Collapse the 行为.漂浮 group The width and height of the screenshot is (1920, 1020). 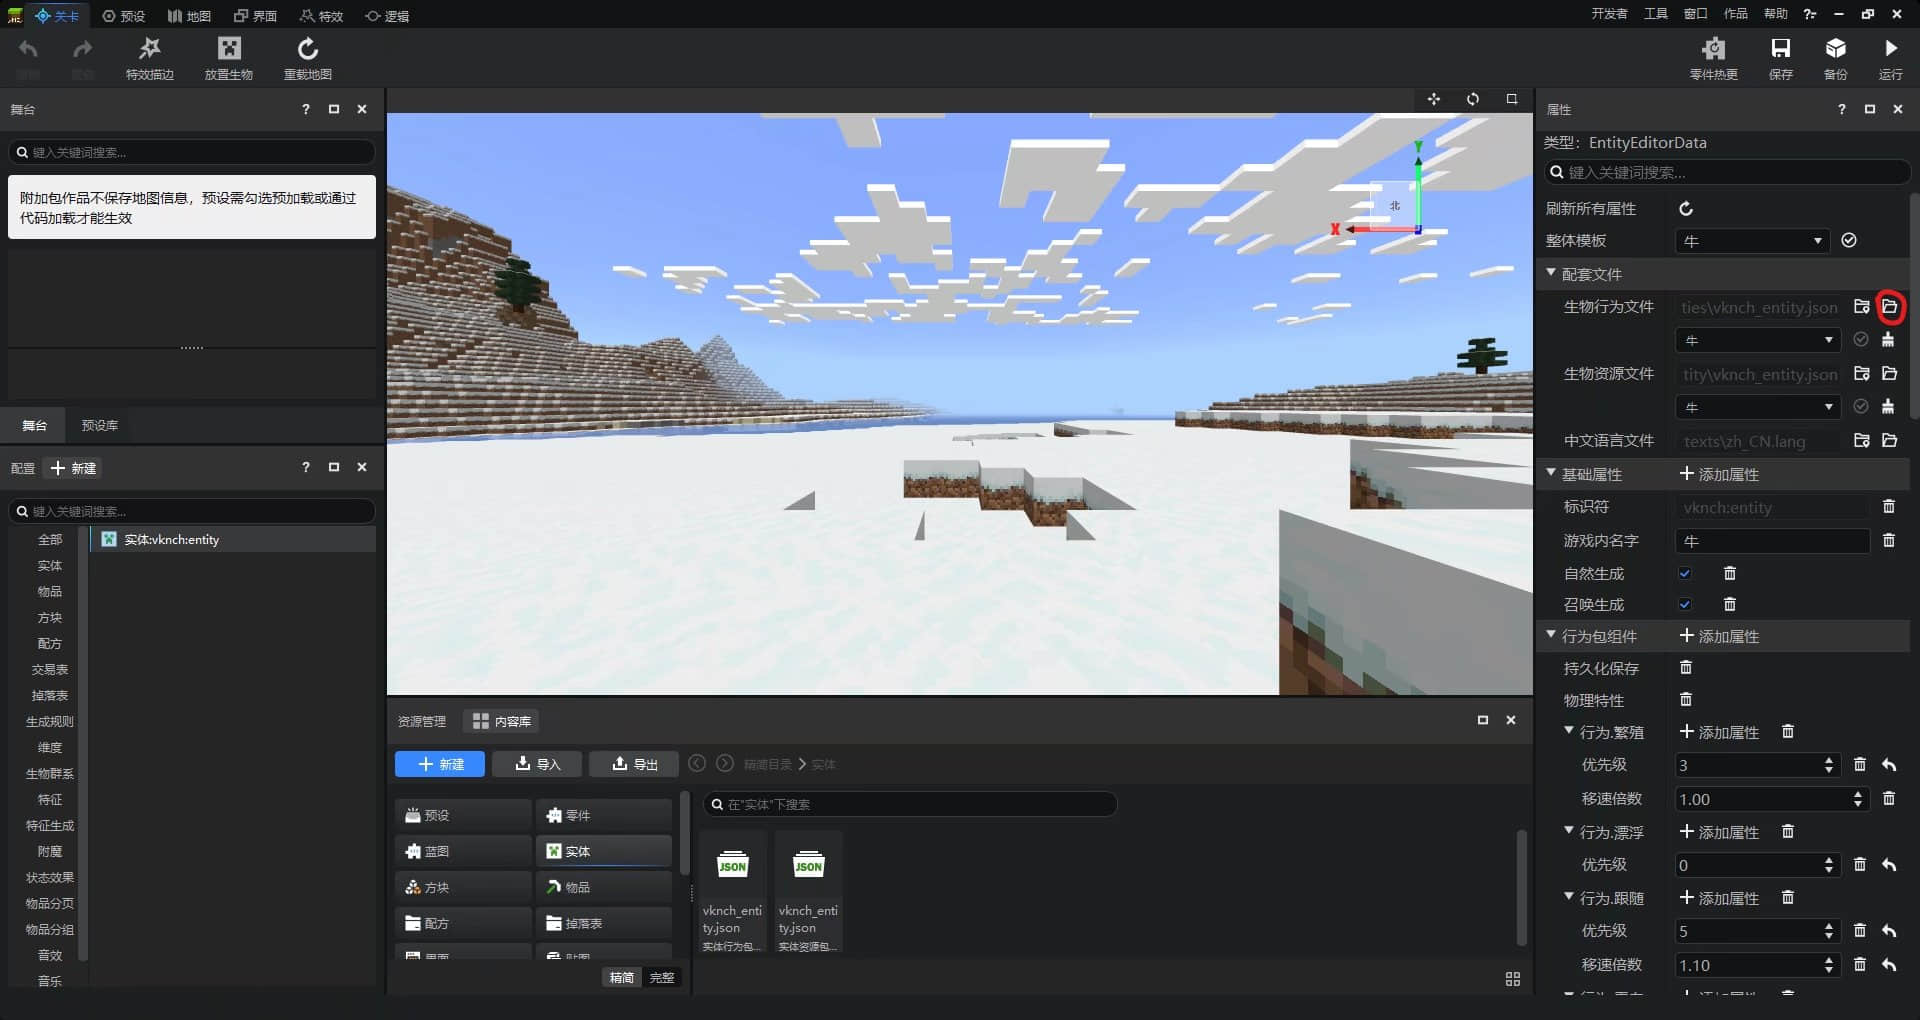click(1570, 830)
